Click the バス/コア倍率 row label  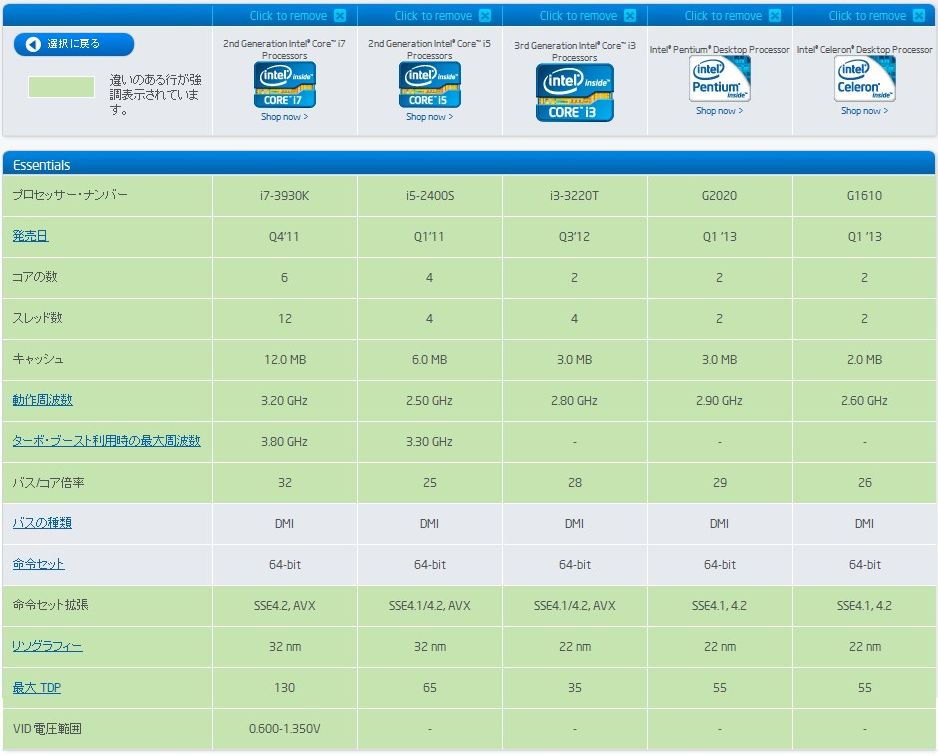(x=48, y=482)
